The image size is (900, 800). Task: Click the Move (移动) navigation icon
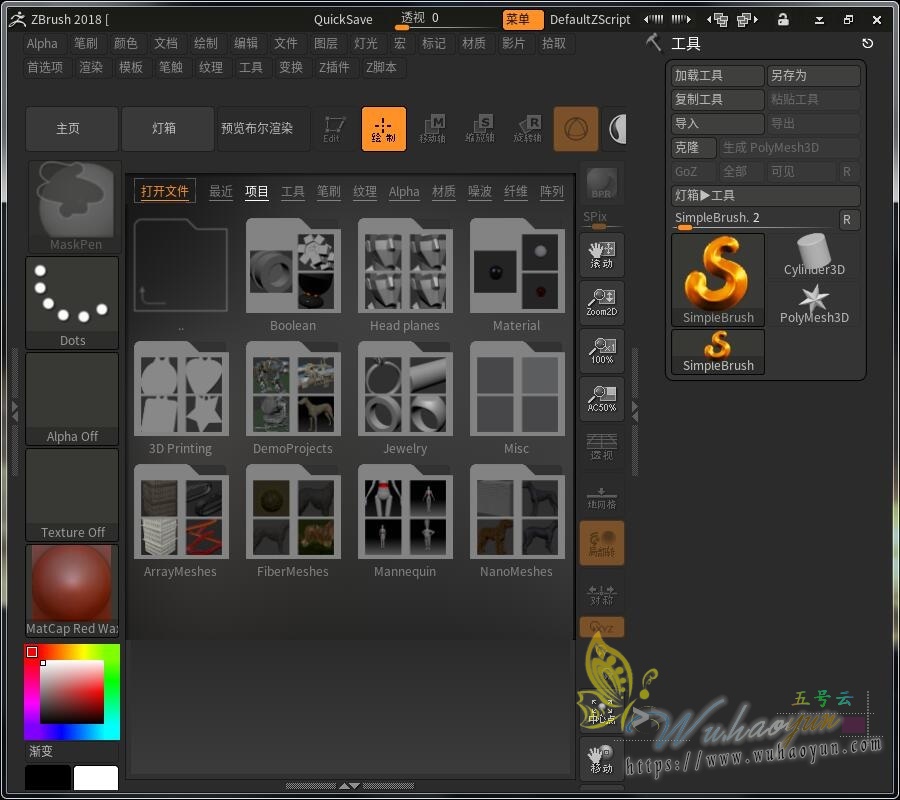(x=602, y=759)
